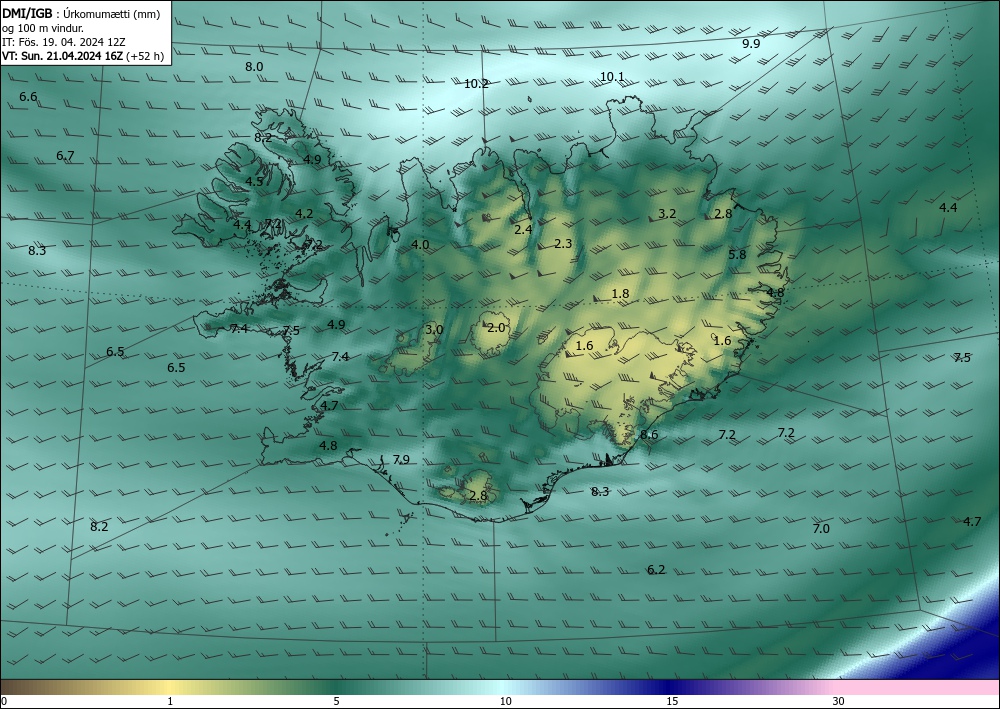Image resolution: width=1000 pixels, height=709 pixels.
Task: Click the 3.0 value on Langjökull glacier
Action: (x=434, y=330)
